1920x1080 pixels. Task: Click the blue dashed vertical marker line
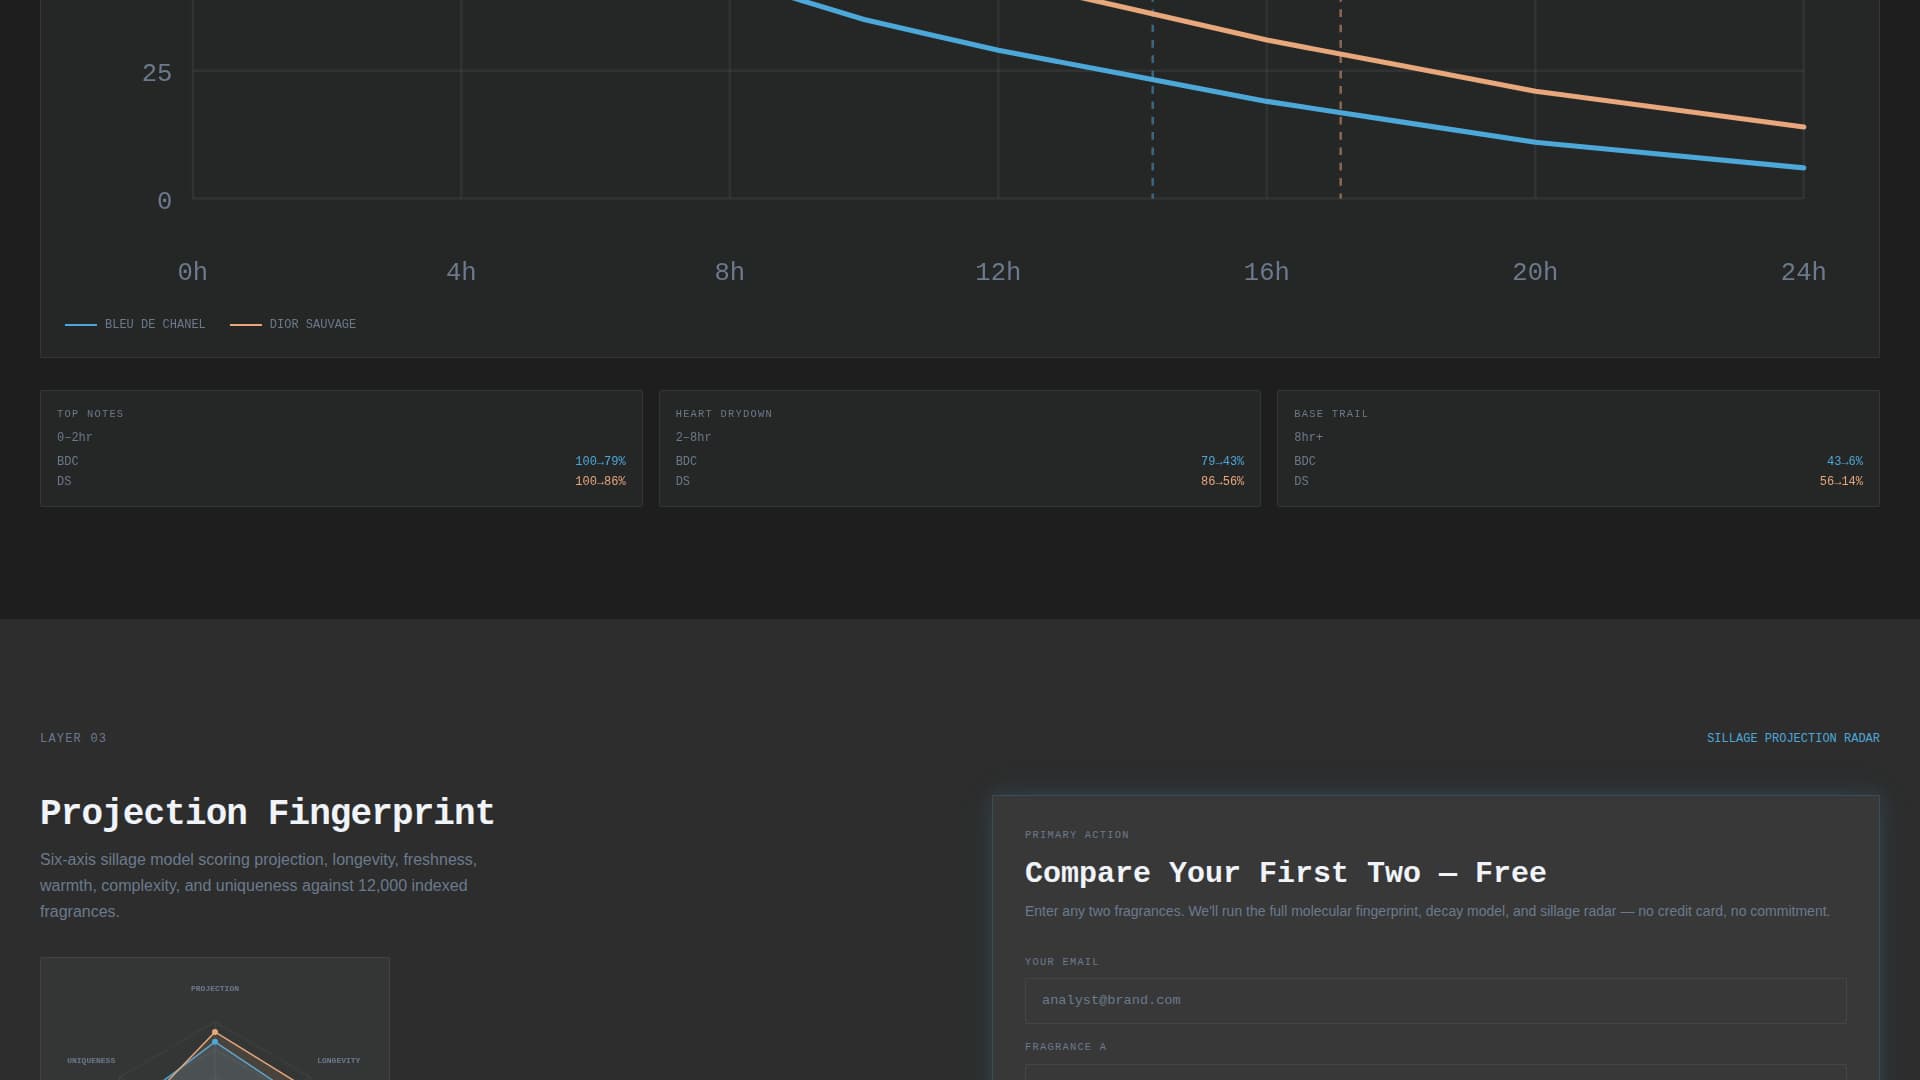(x=1152, y=140)
